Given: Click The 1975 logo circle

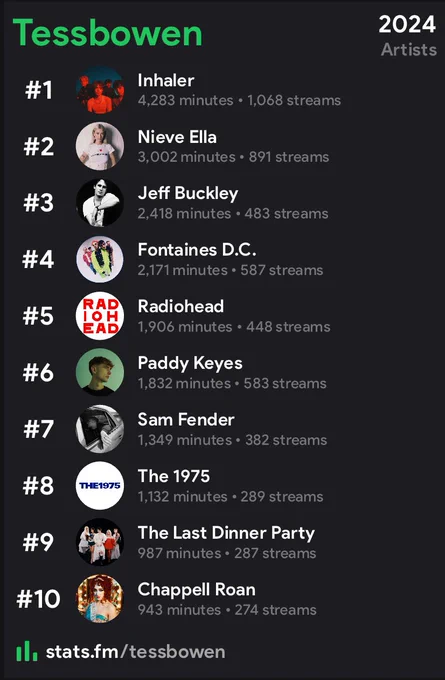Looking at the screenshot, I should 100,485.
